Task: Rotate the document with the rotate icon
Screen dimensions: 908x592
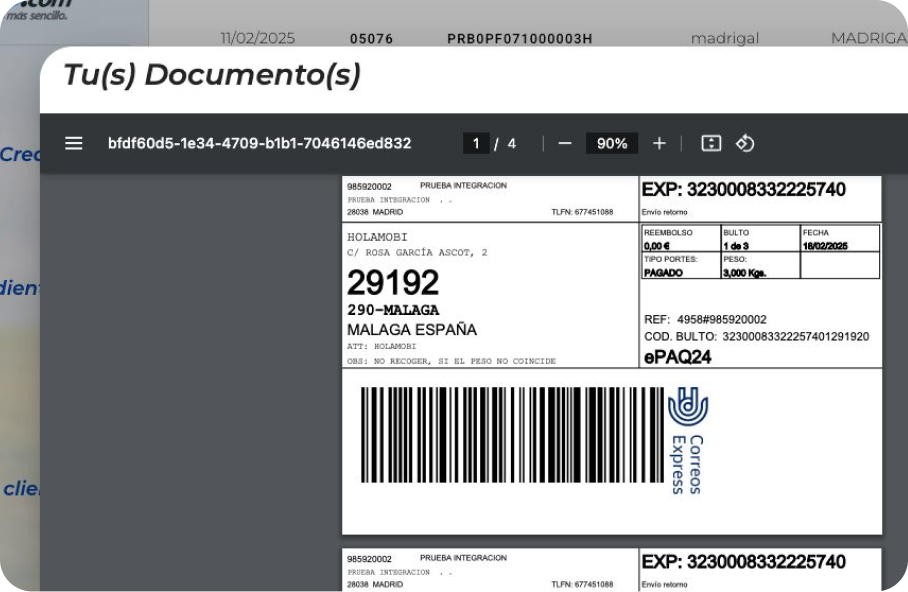Action: point(744,143)
